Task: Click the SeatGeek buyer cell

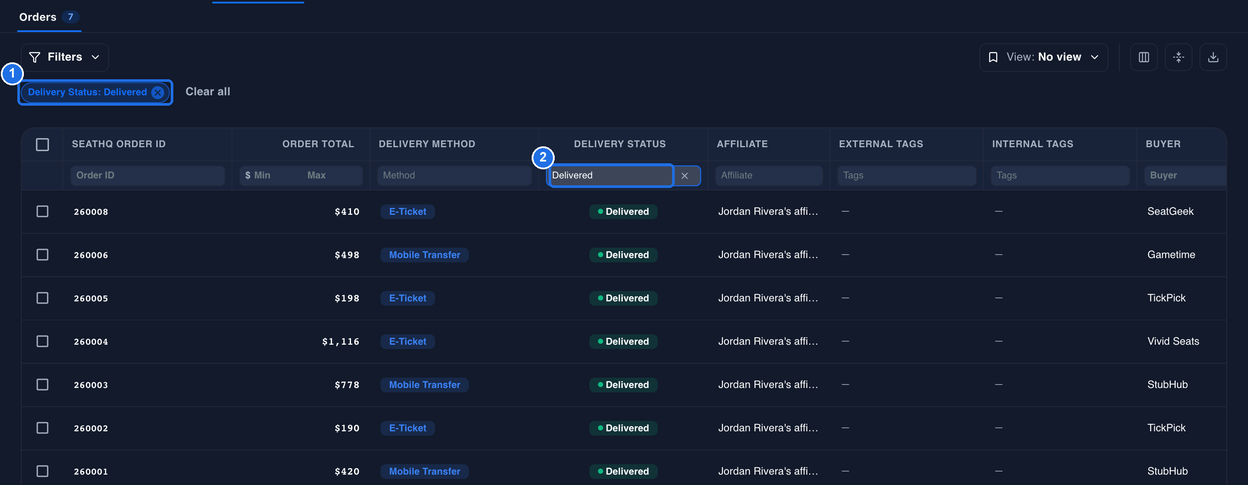Action: pyautogui.click(x=1171, y=212)
